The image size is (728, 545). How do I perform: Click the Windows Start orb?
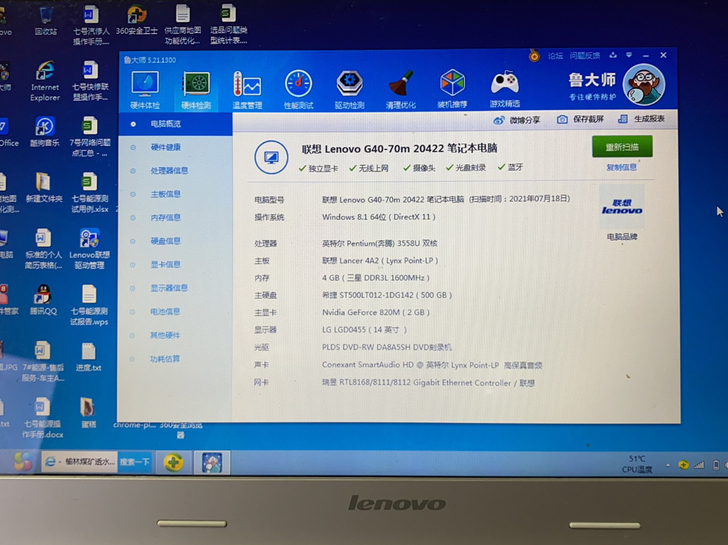[x=22, y=461]
